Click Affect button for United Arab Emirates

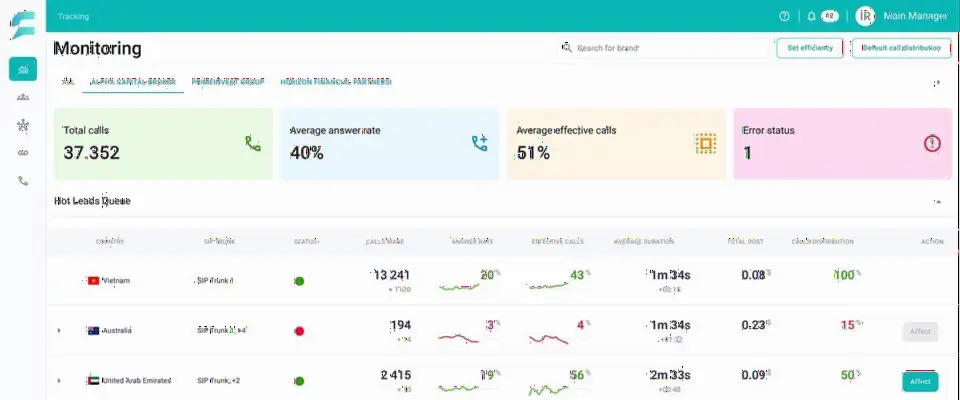920,381
